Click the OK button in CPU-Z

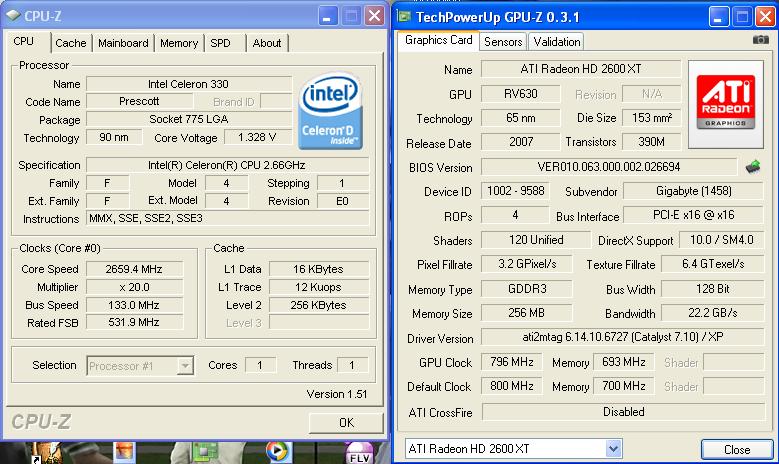[x=346, y=423]
